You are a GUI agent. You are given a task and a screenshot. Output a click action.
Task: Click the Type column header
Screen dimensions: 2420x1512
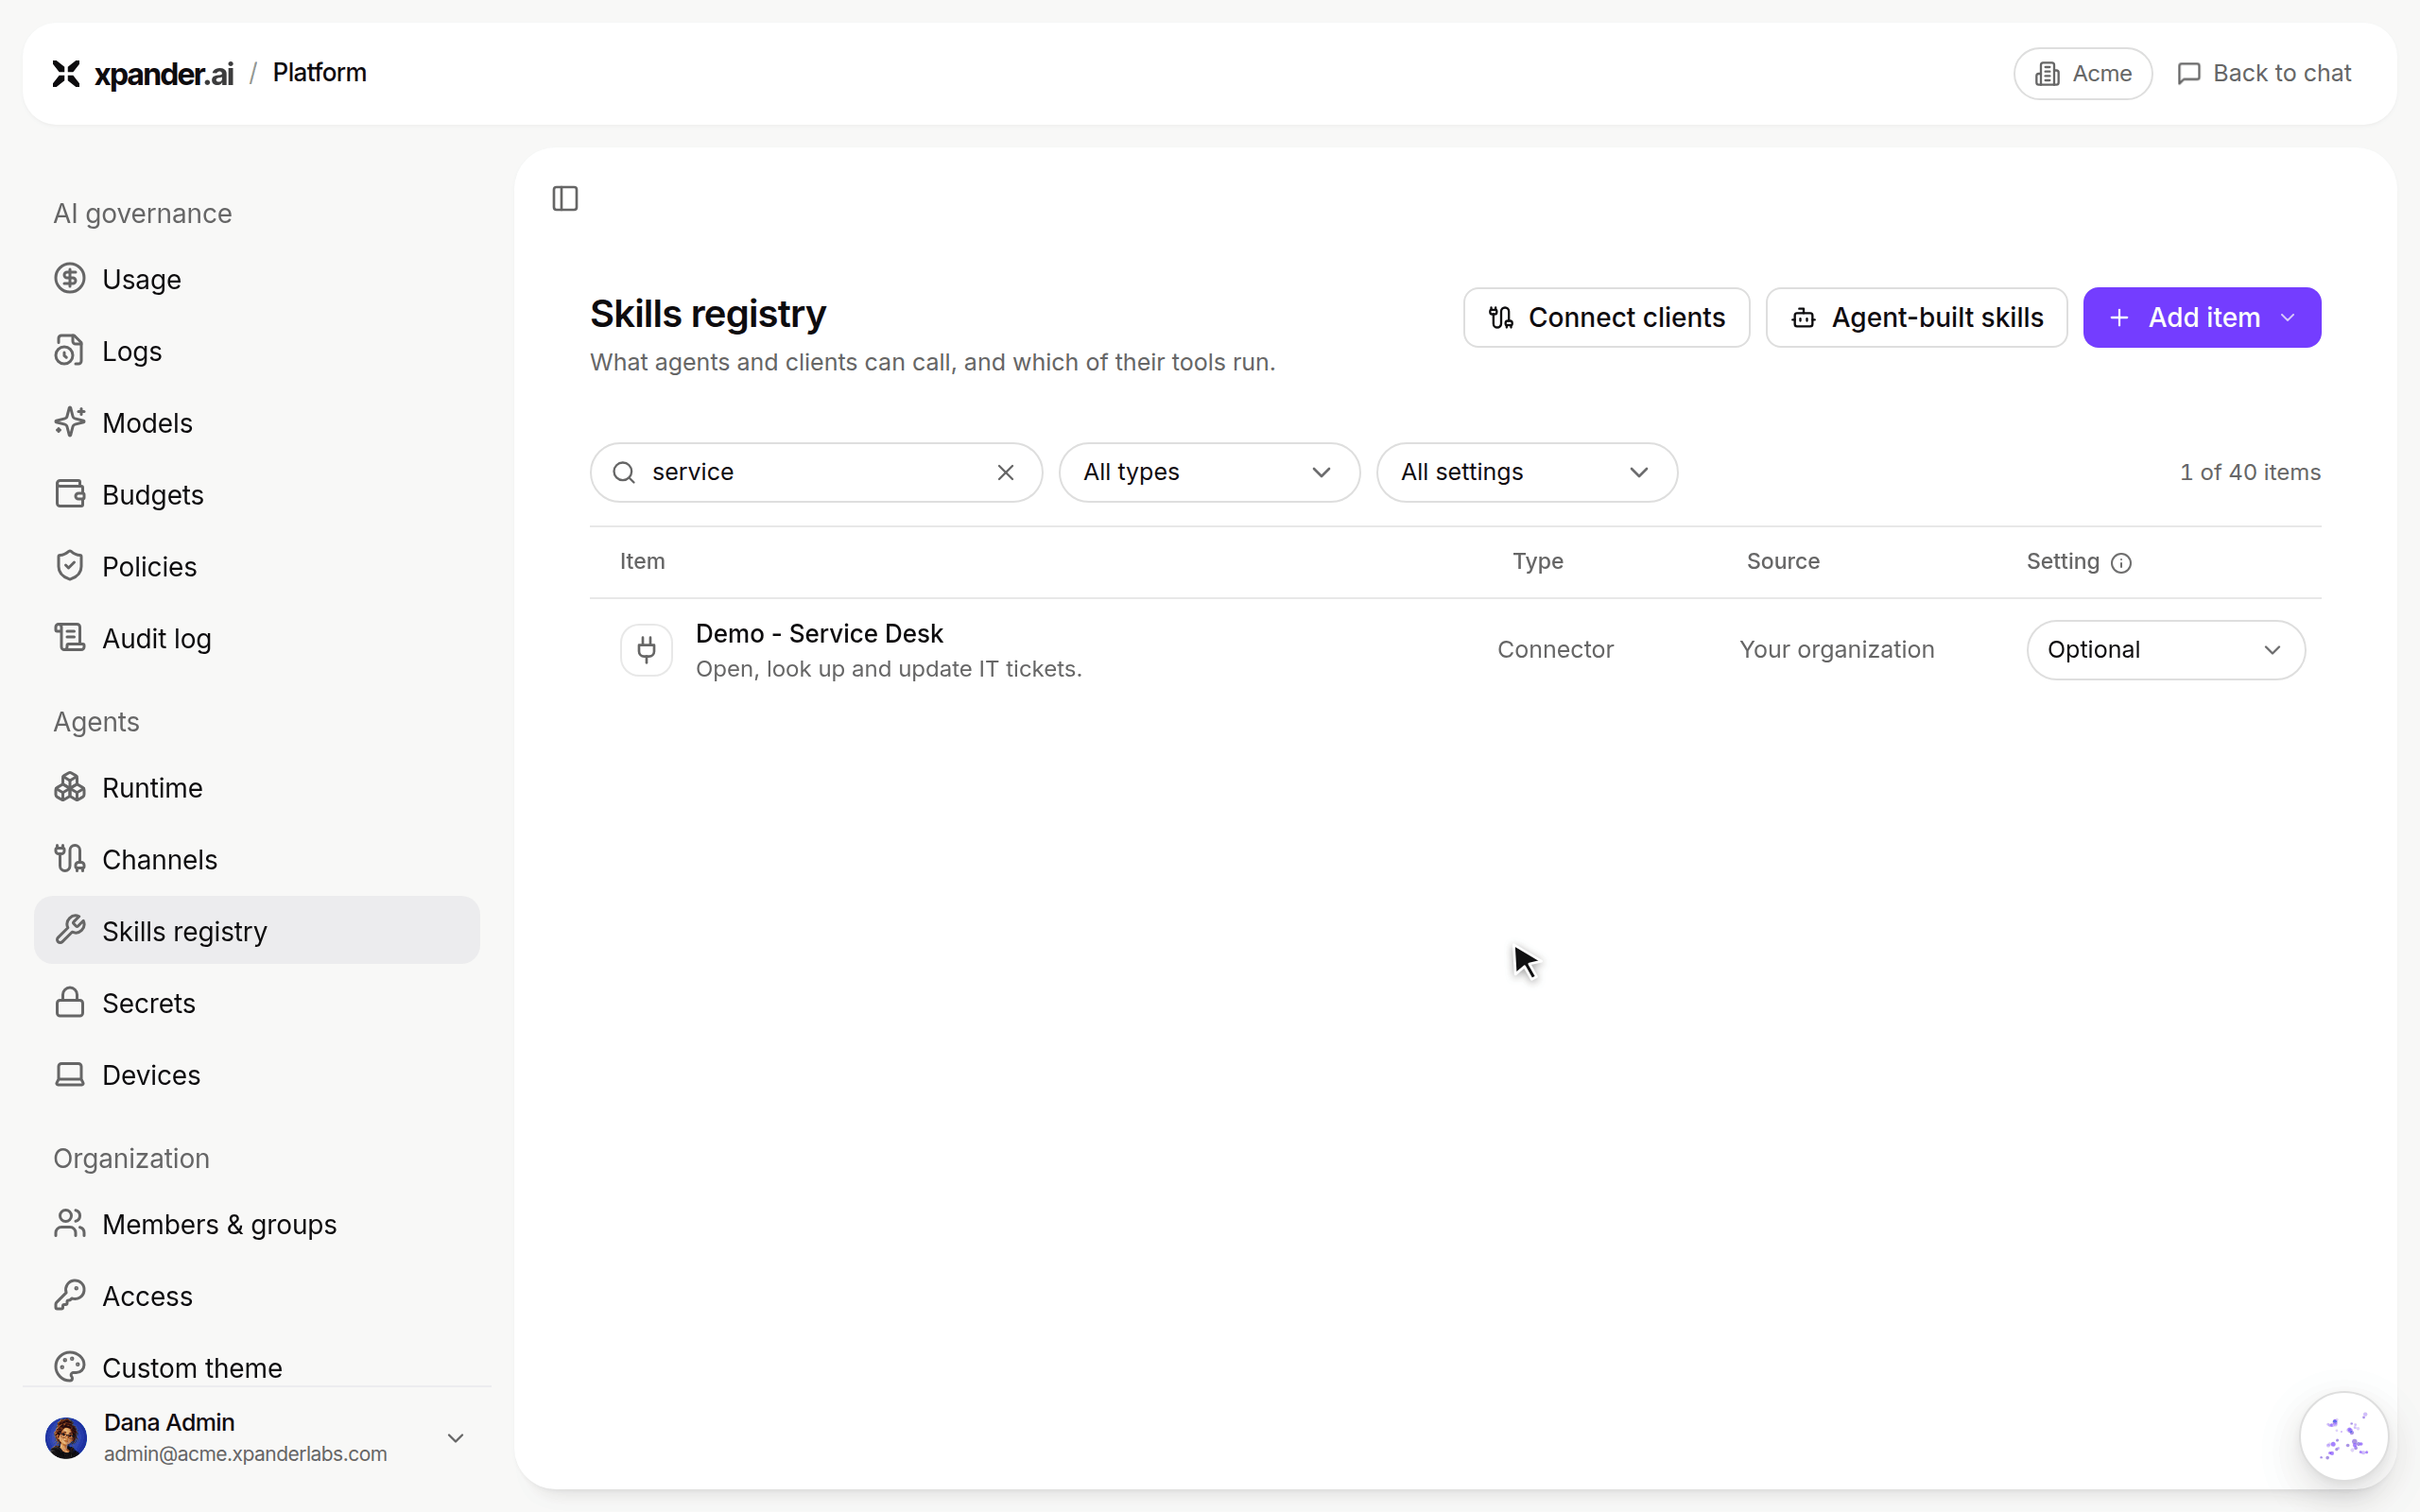1537,561
